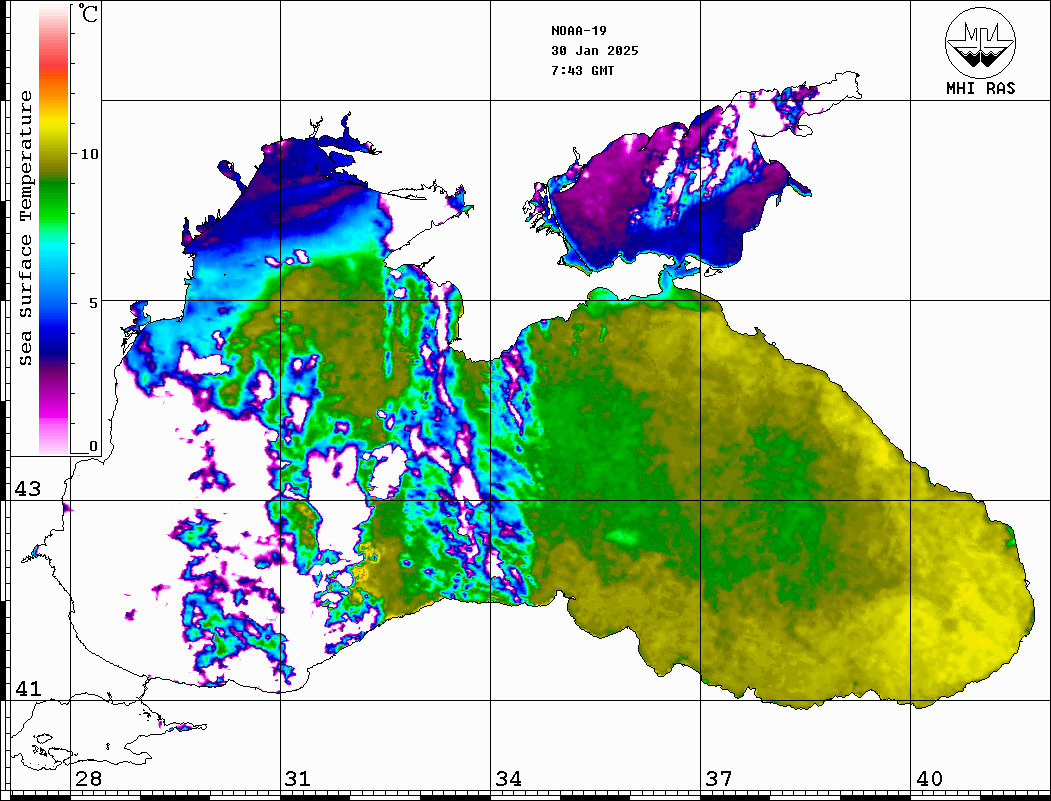Click the temperature color scale bar
1051x801 pixels.
pyautogui.click(x=54, y=229)
